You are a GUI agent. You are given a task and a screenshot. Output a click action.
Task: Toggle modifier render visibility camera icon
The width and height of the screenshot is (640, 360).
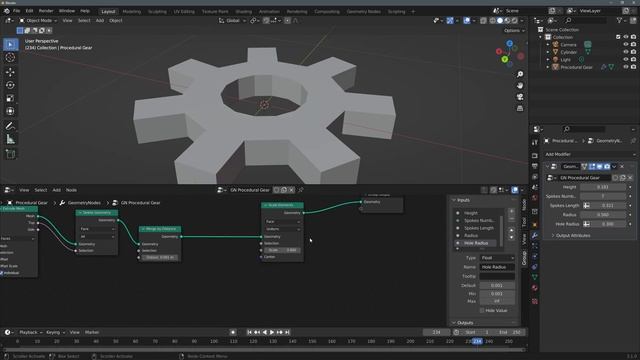607,167
